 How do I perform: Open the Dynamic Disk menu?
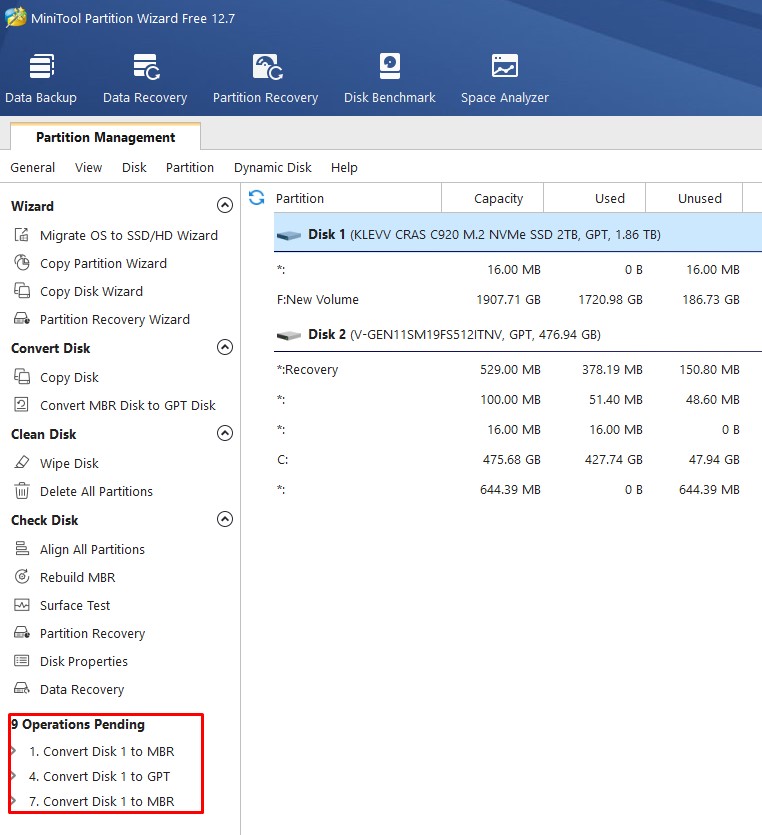click(273, 167)
